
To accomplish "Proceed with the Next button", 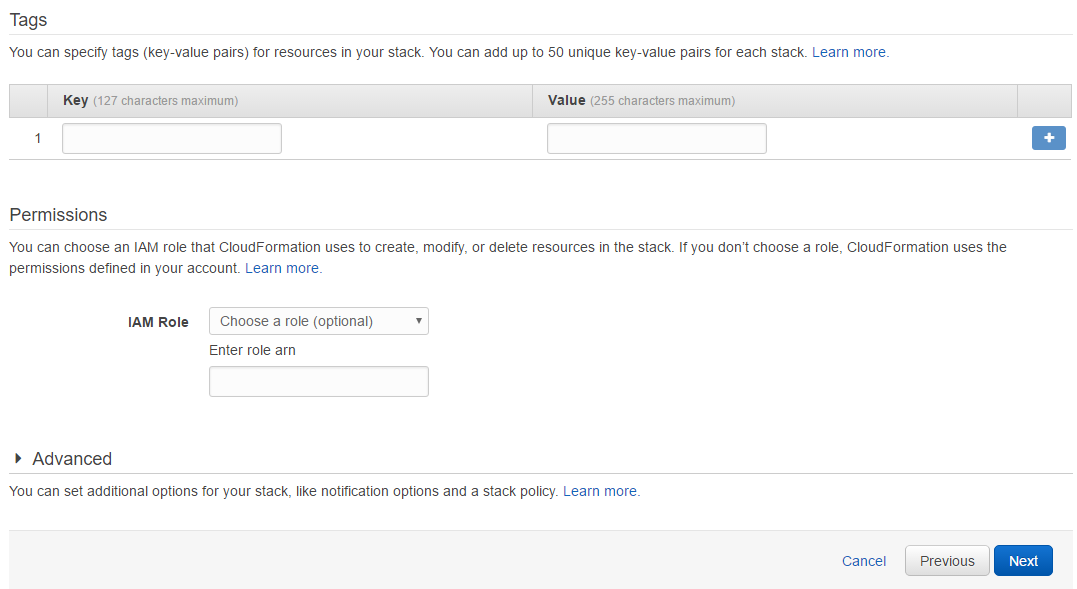I will (x=1023, y=561).
